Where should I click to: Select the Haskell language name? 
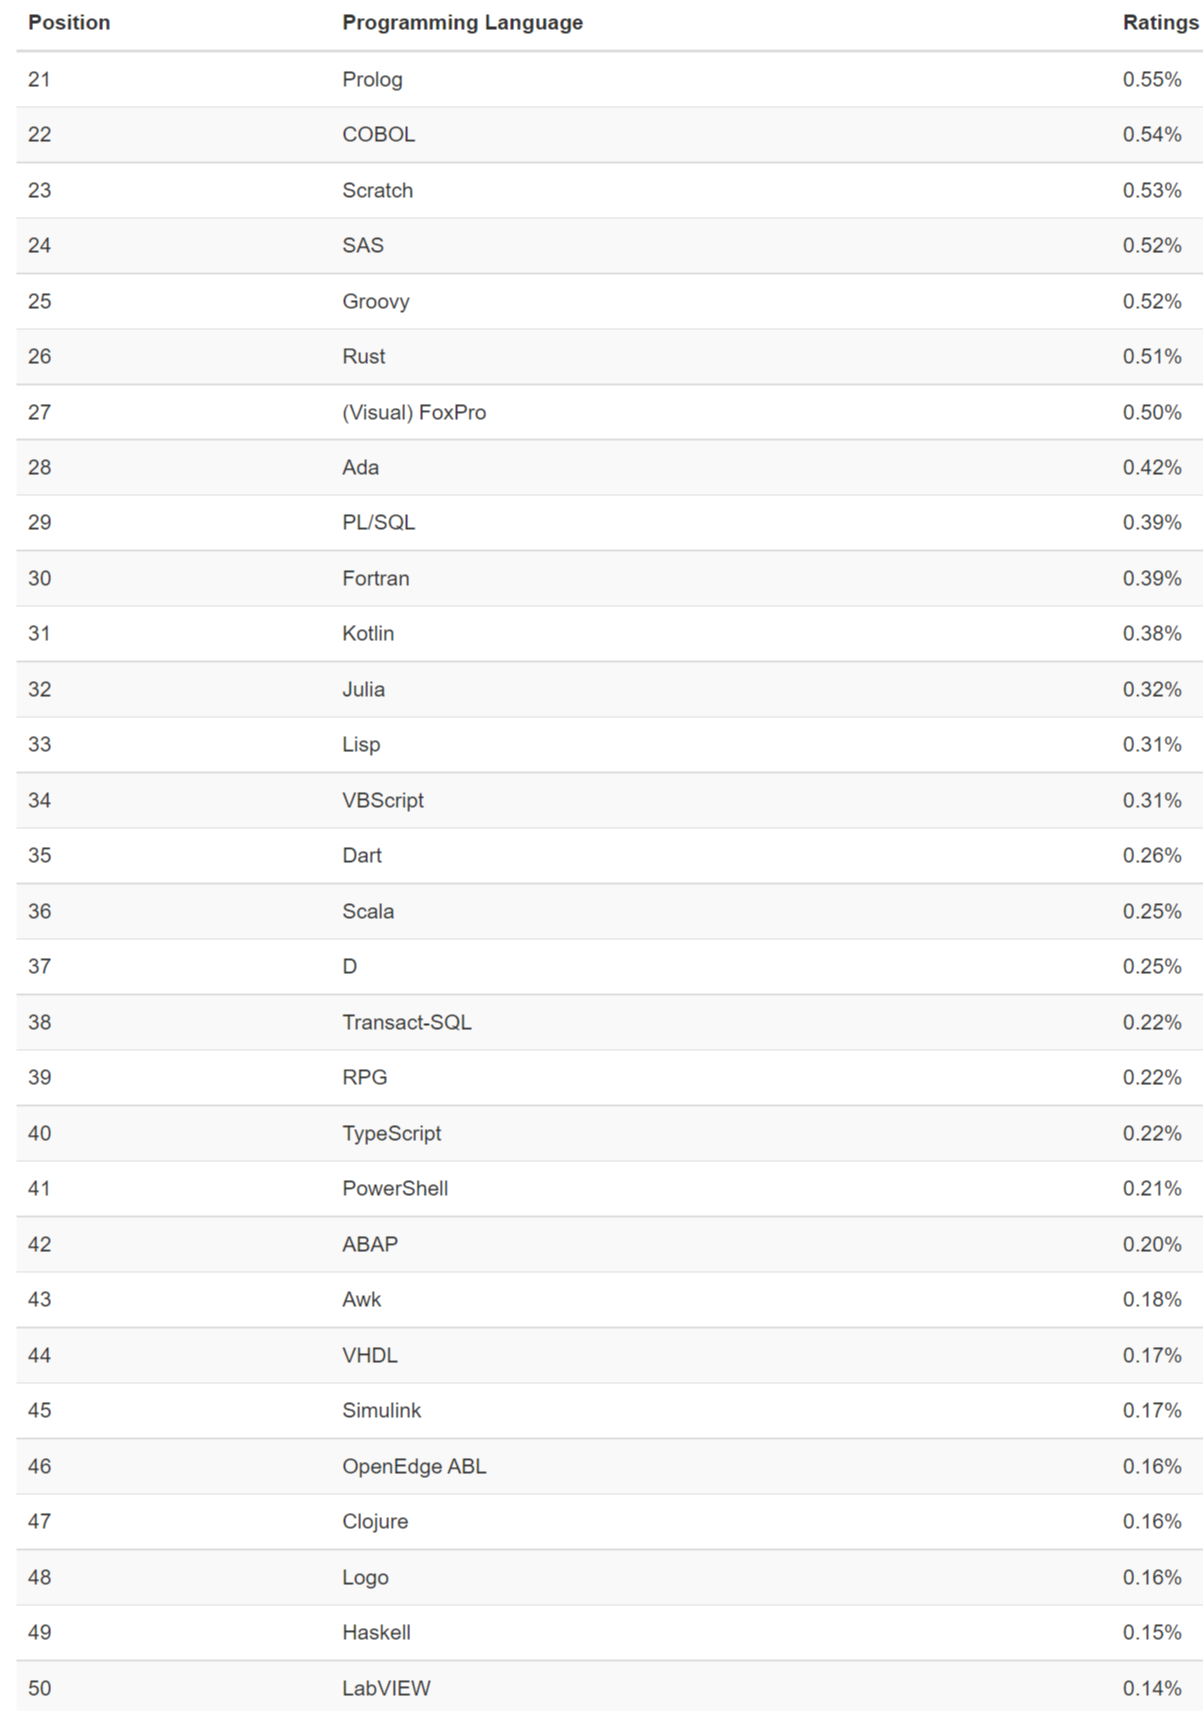(376, 1632)
